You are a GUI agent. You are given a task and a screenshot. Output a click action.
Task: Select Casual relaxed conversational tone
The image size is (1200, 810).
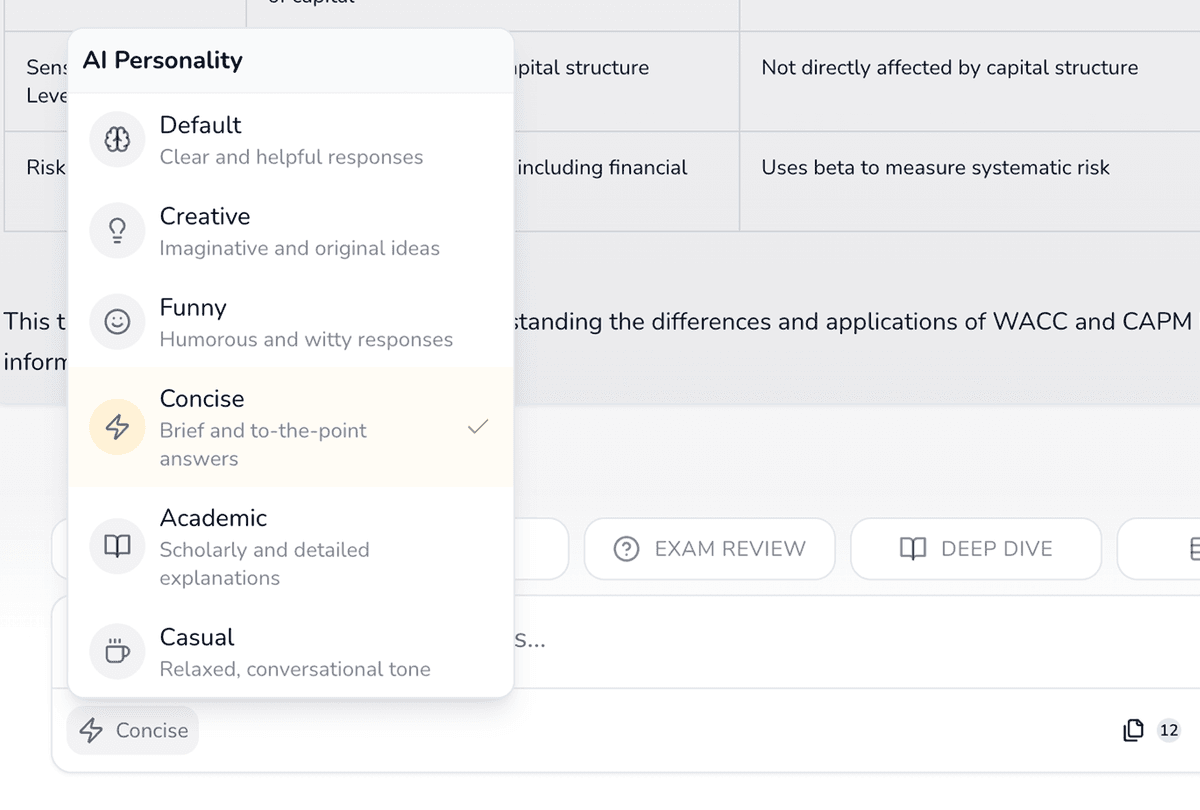pyautogui.click(x=290, y=652)
